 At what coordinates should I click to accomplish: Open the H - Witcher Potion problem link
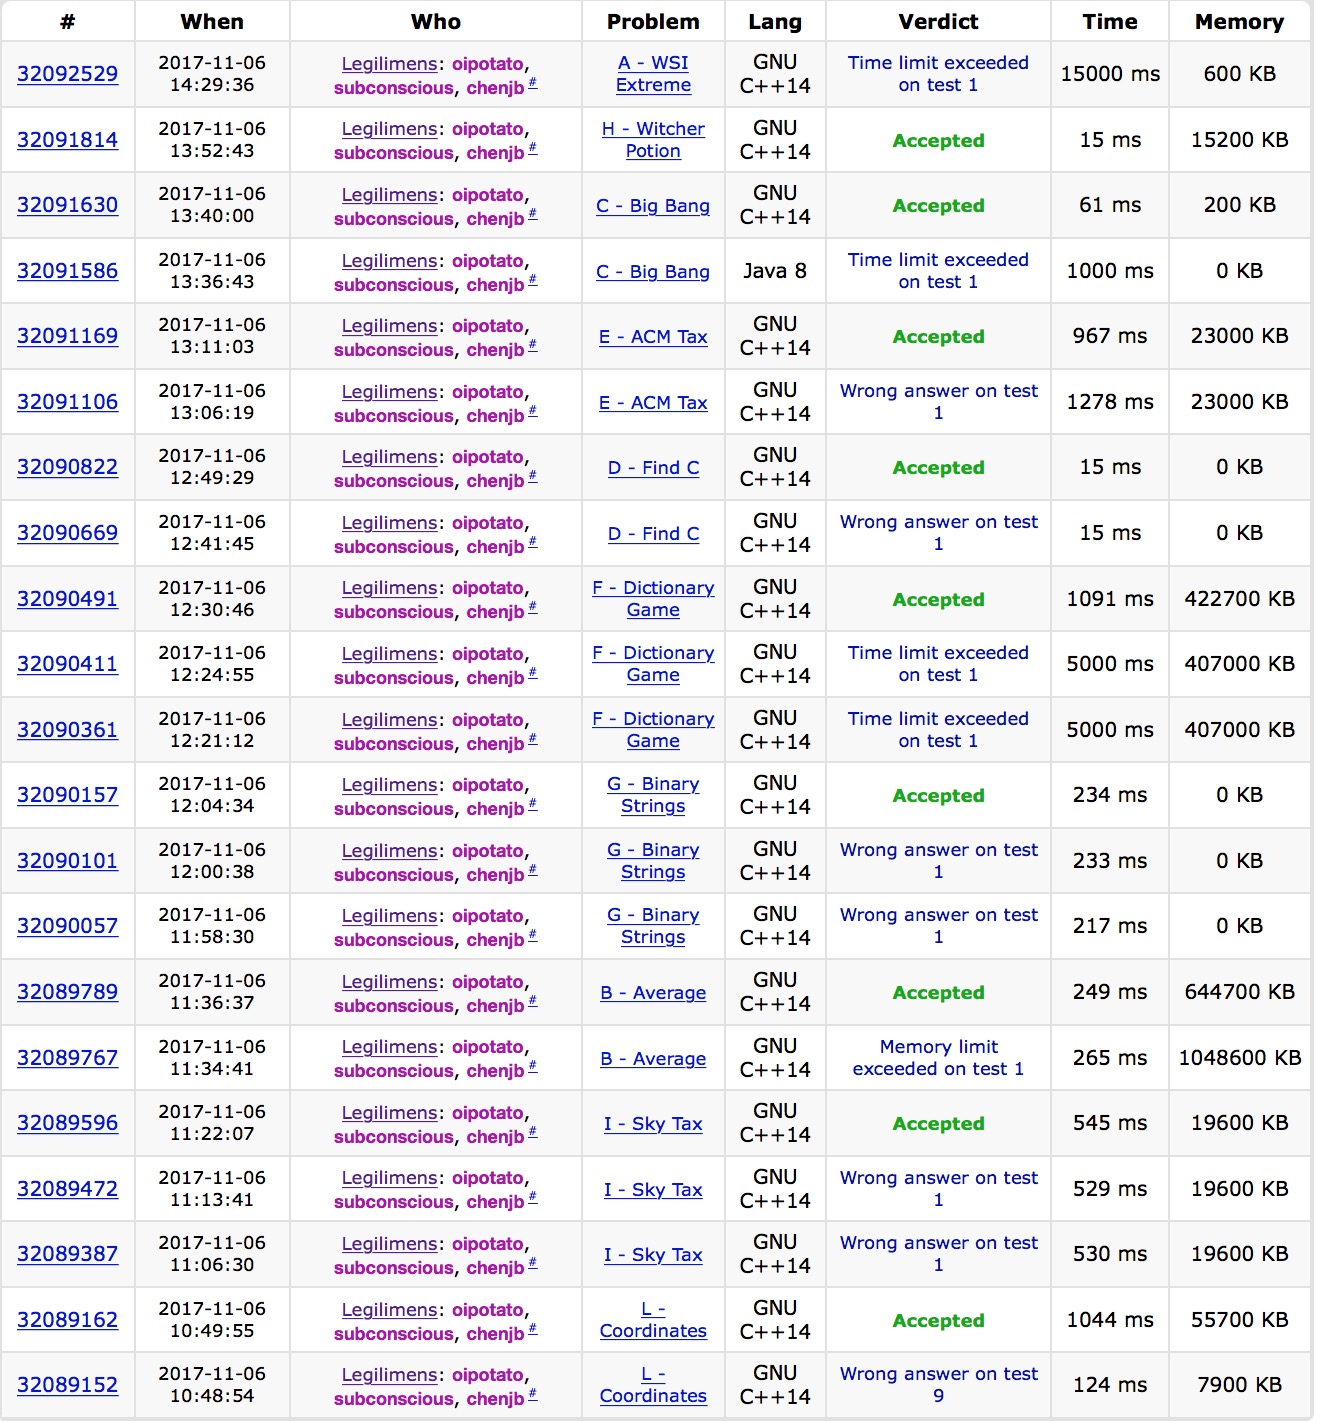click(x=653, y=140)
